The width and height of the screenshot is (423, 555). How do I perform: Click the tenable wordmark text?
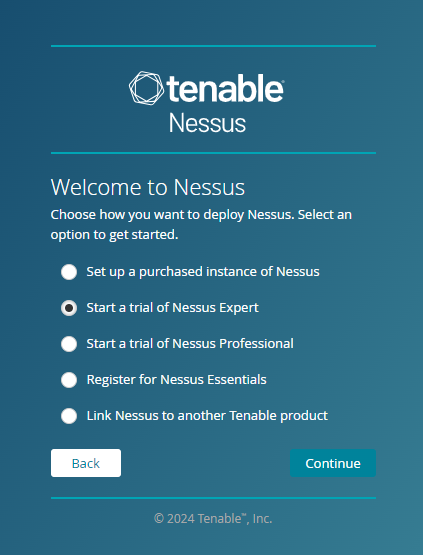click(x=224, y=88)
